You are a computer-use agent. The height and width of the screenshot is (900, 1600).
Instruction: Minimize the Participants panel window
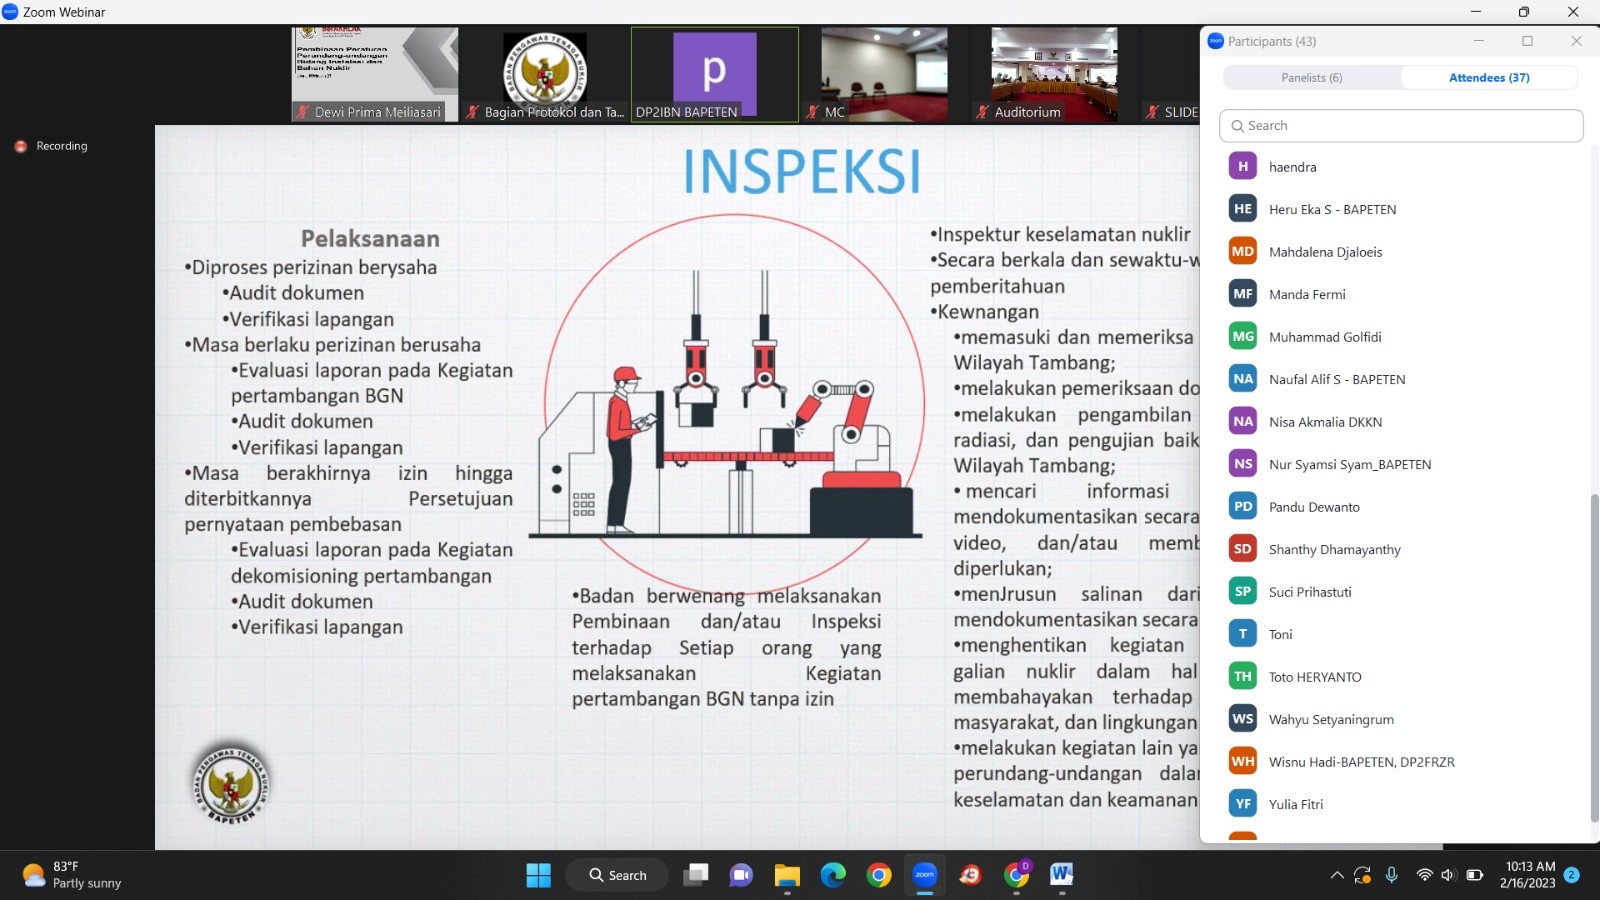tap(1478, 41)
